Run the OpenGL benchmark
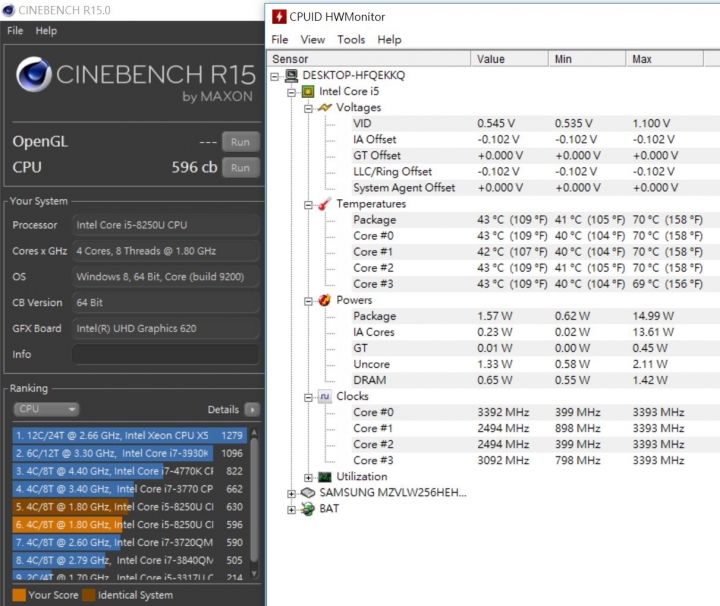 coord(241,142)
